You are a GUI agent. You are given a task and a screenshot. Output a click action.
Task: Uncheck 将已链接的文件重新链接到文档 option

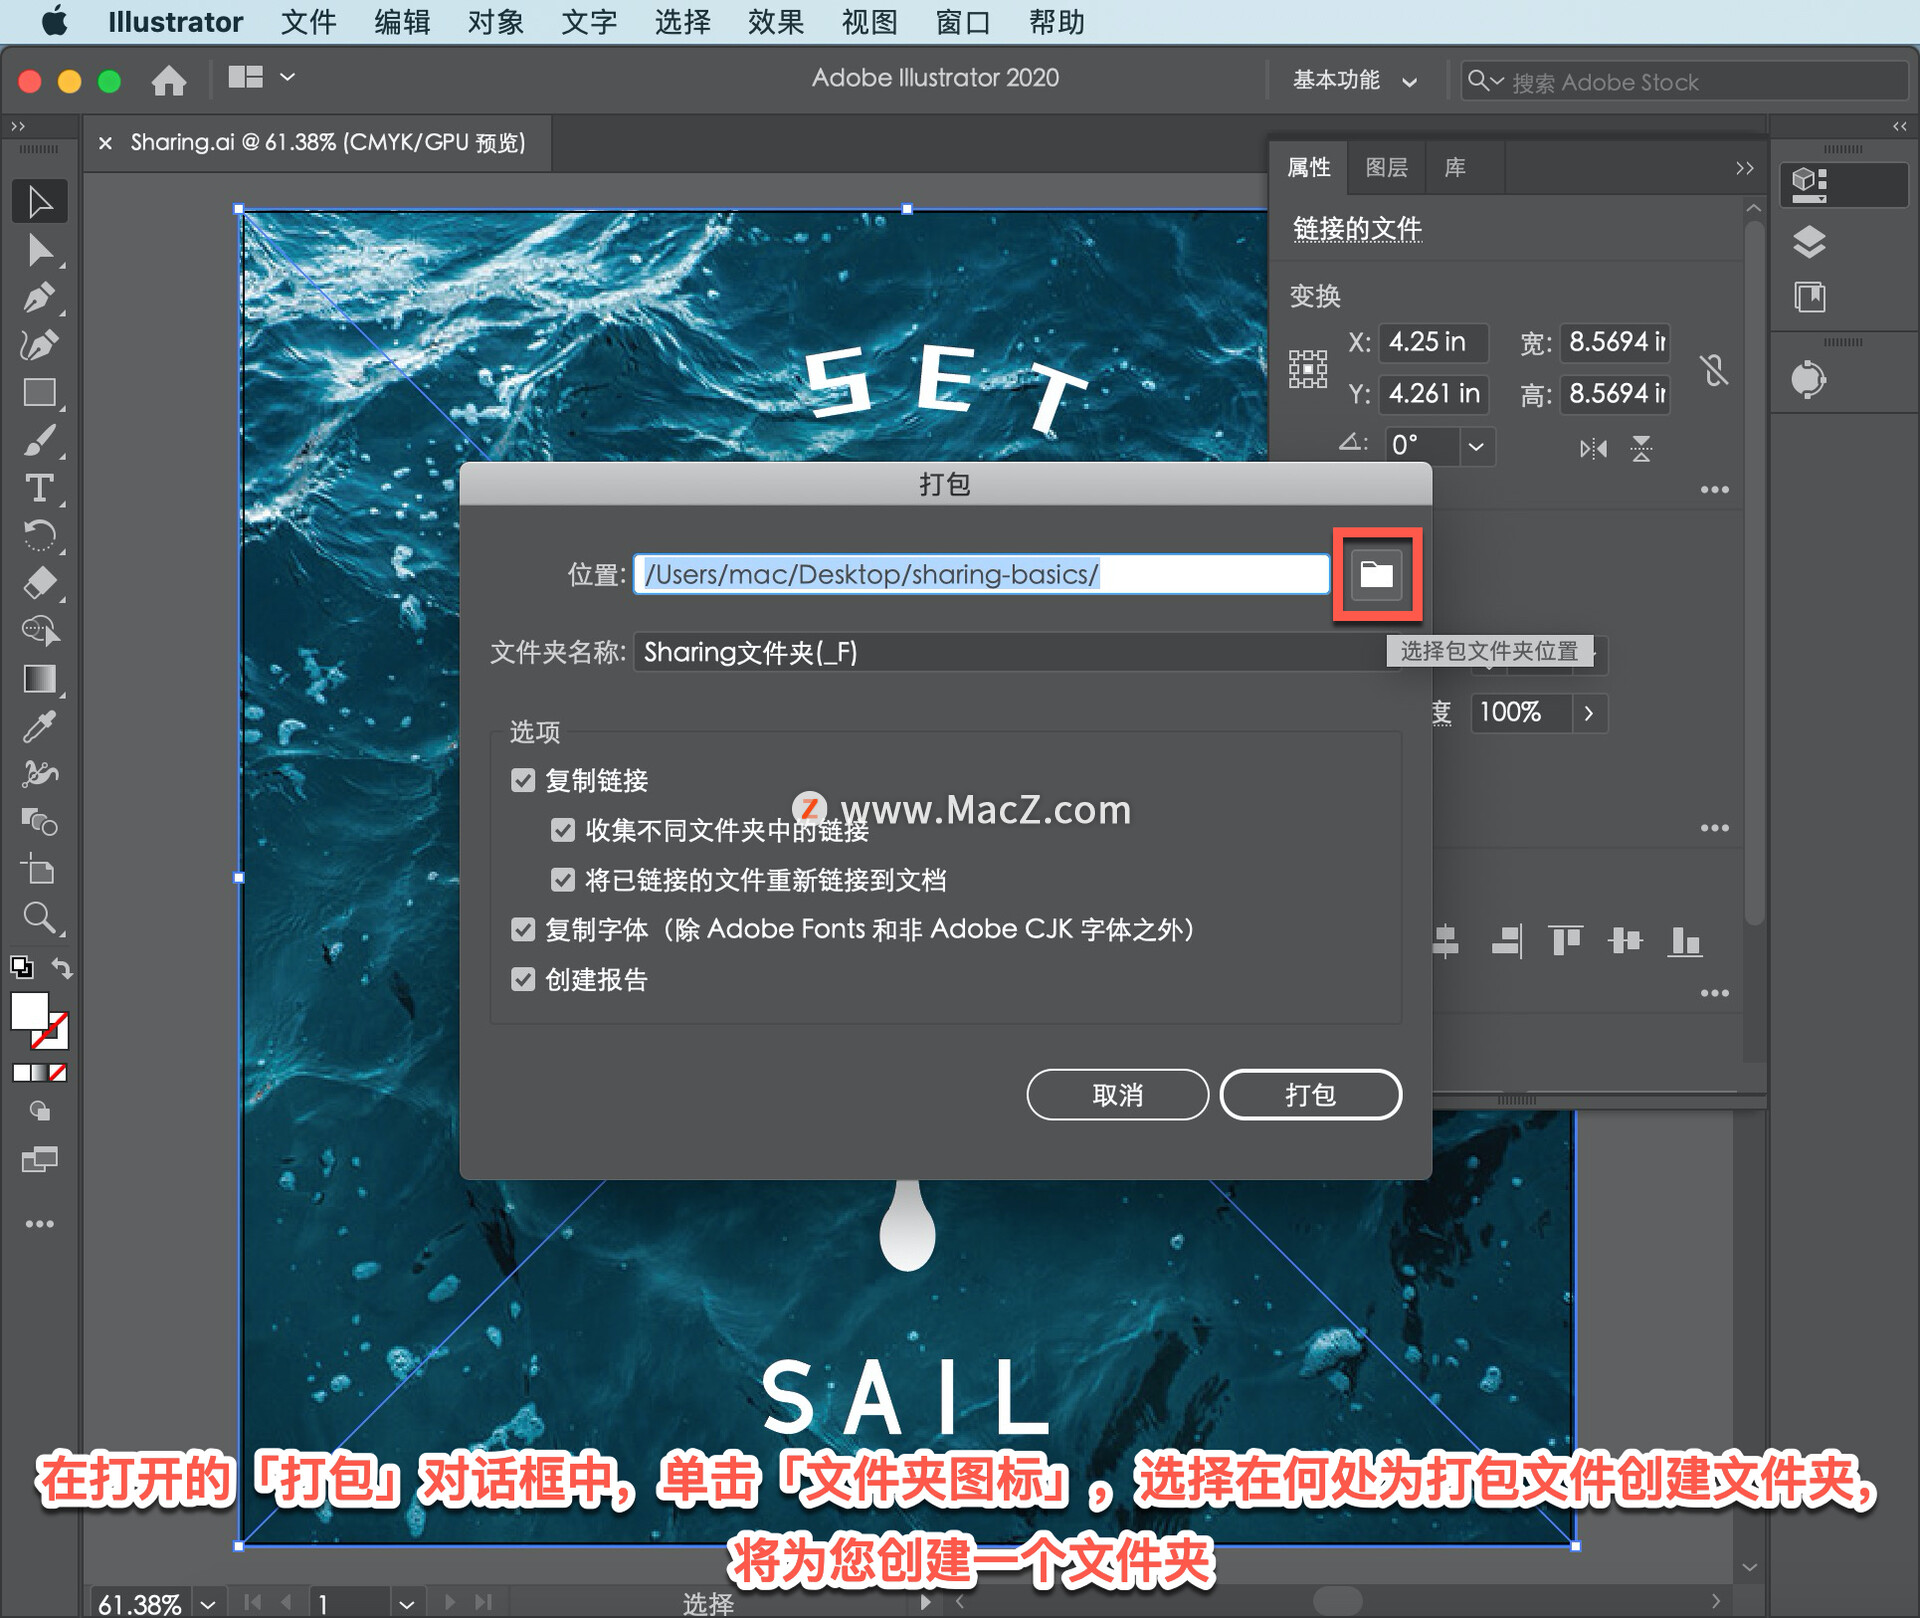click(563, 880)
